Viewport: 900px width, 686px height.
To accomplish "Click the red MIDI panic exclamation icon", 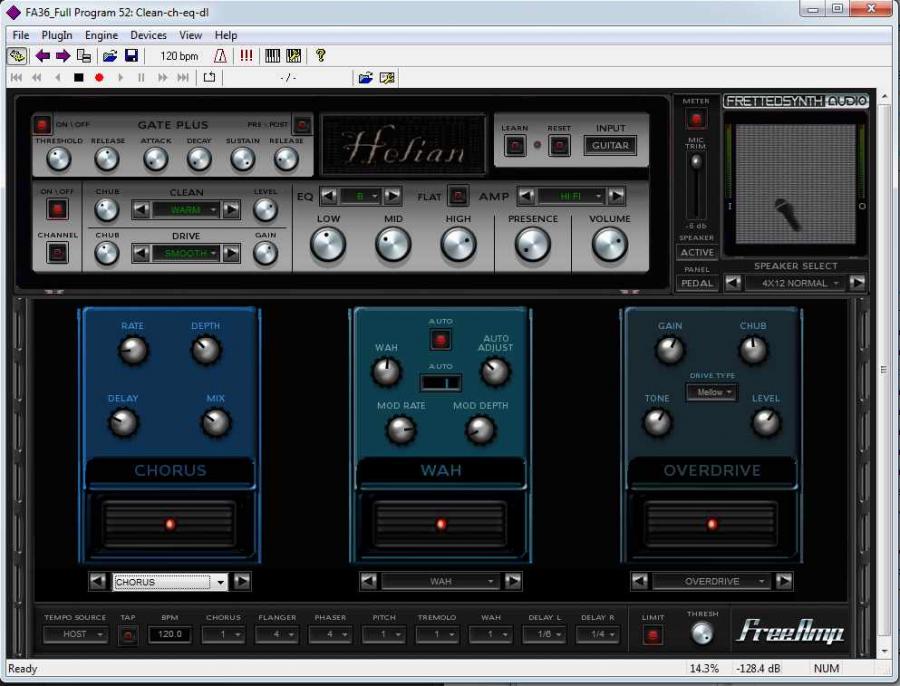I will (x=246, y=56).
